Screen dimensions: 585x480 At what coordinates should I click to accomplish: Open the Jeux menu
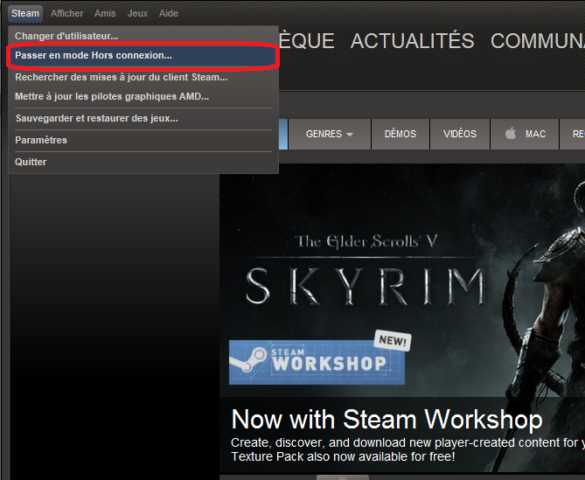(x=138, y=13)
